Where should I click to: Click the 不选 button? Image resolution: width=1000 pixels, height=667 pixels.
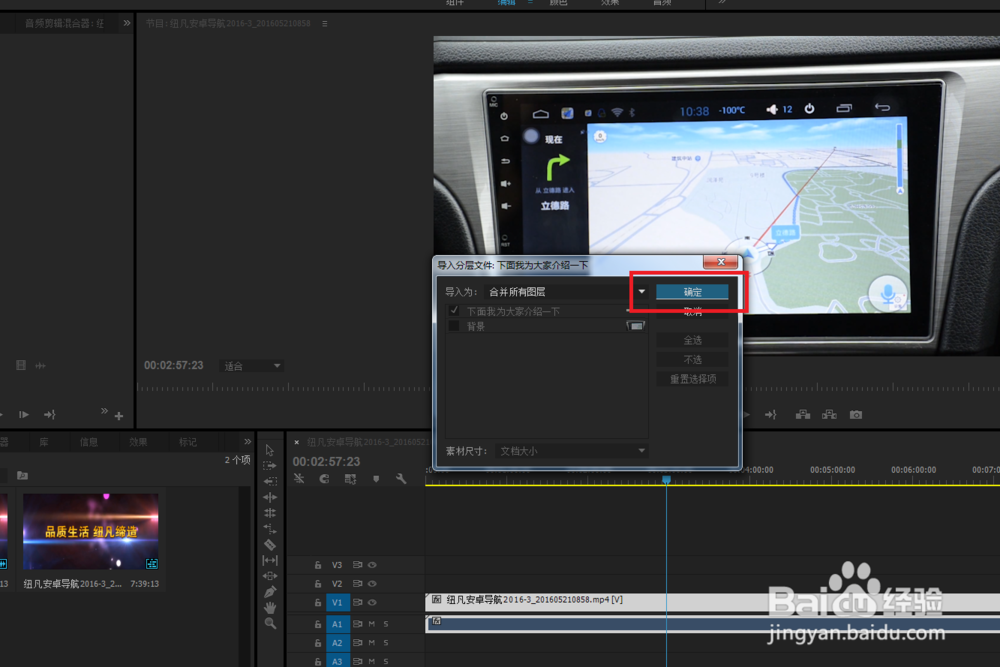click(x=693, y=360)
